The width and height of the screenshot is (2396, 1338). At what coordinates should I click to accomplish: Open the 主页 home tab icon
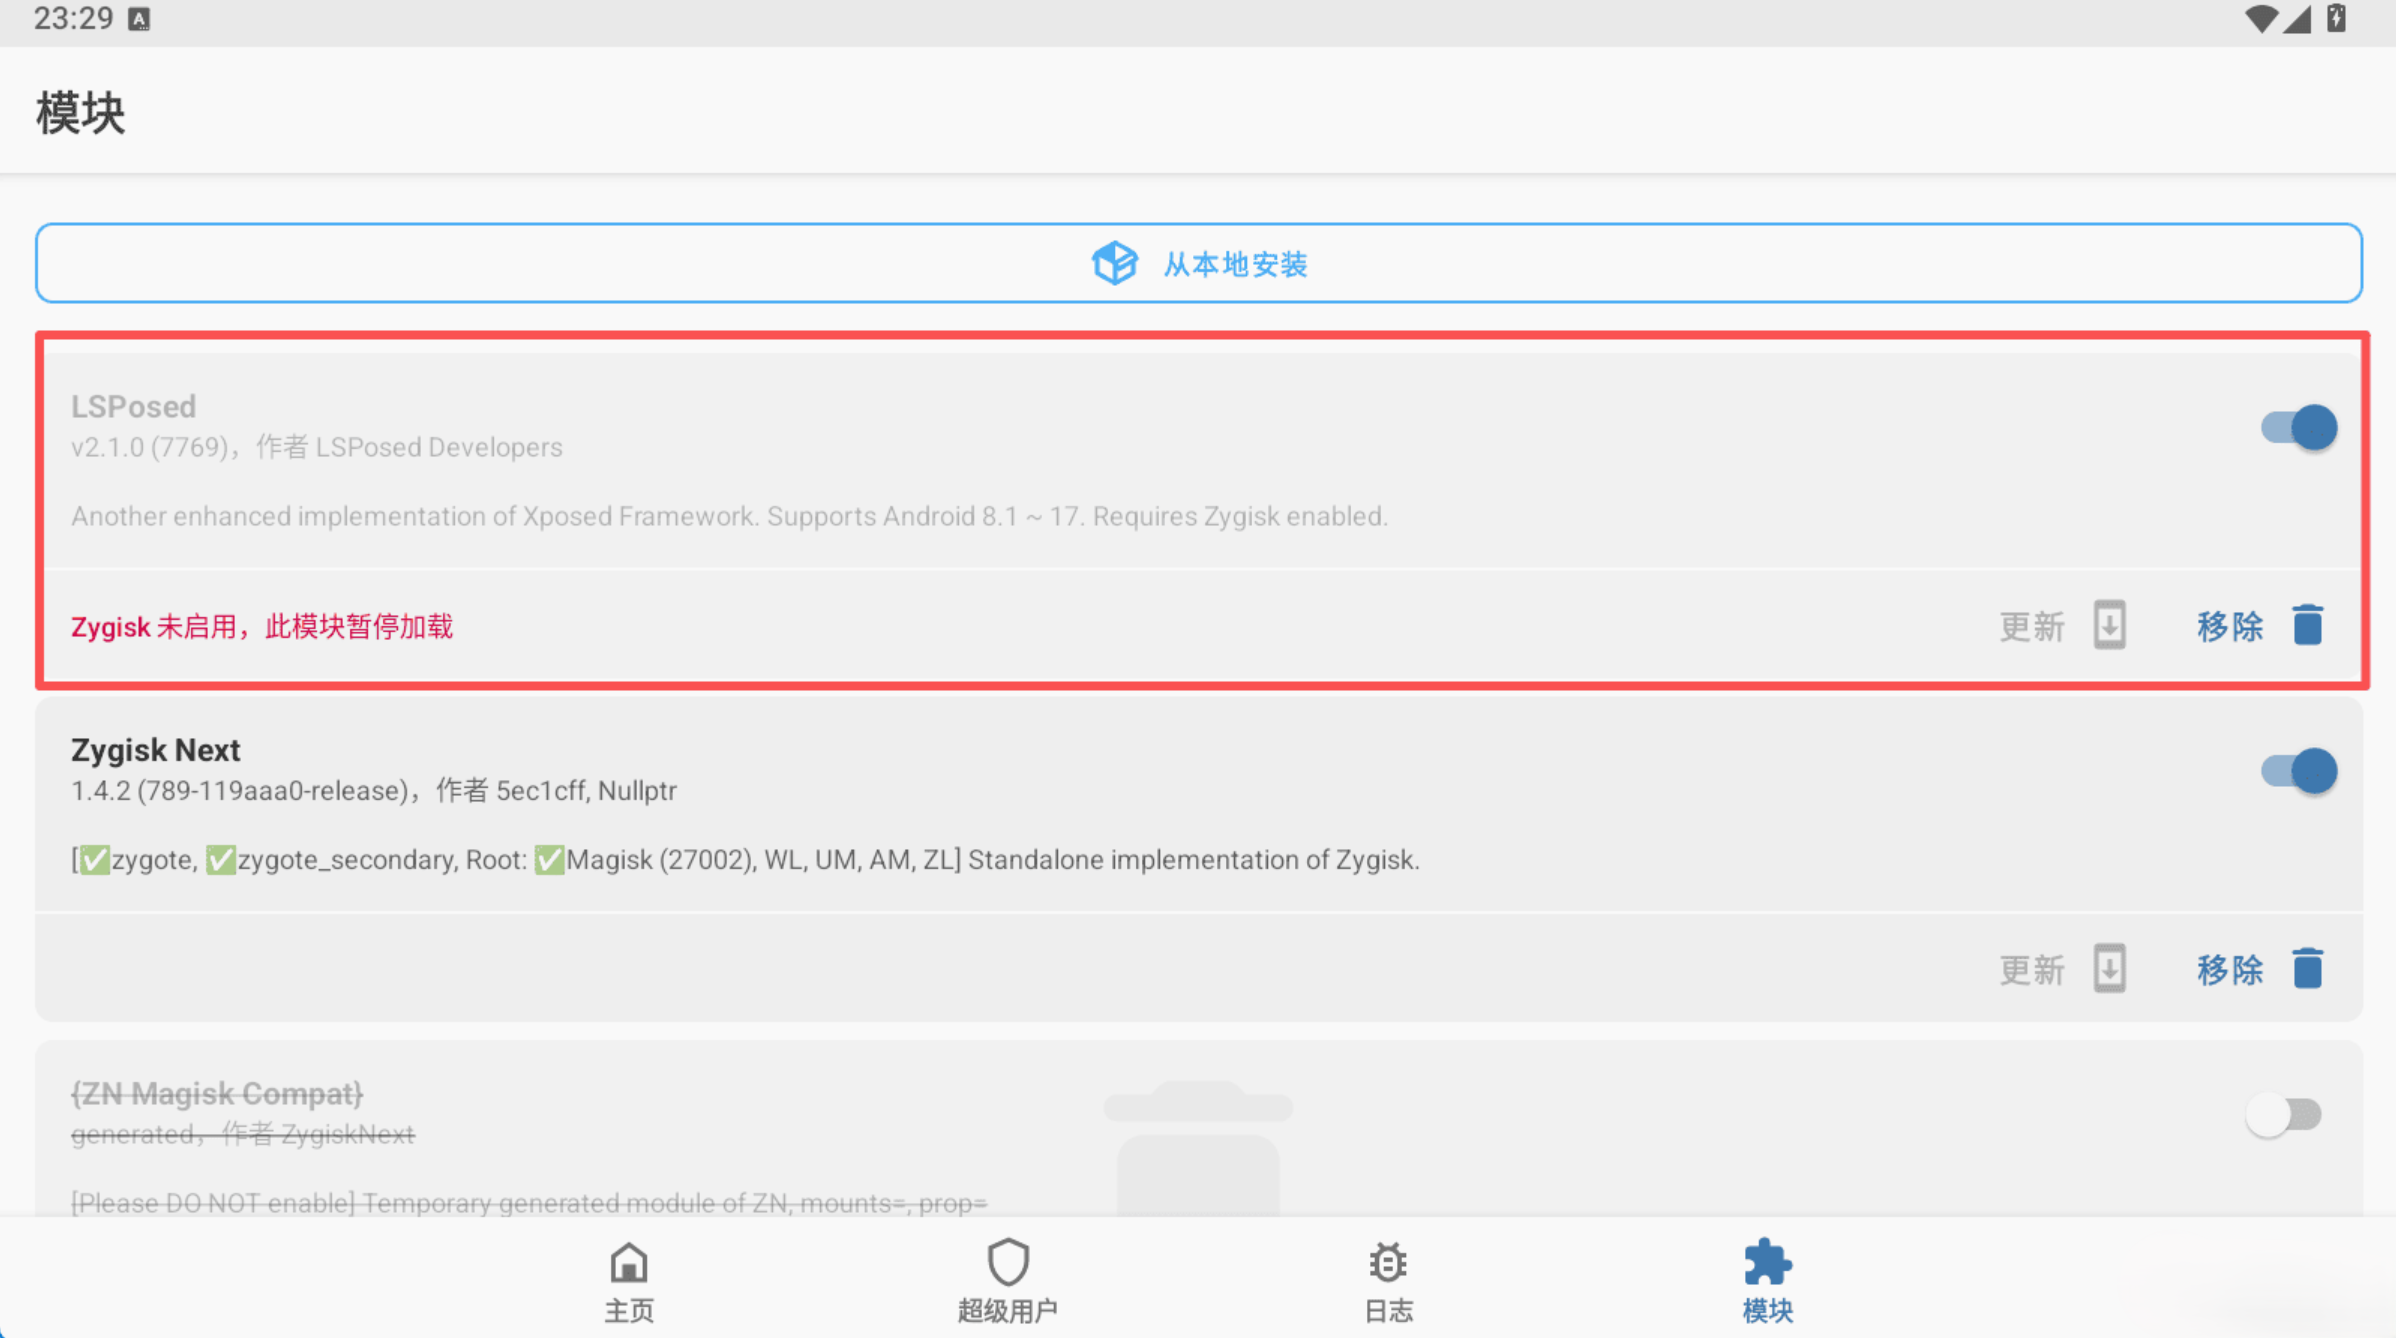pos(629,1263)
